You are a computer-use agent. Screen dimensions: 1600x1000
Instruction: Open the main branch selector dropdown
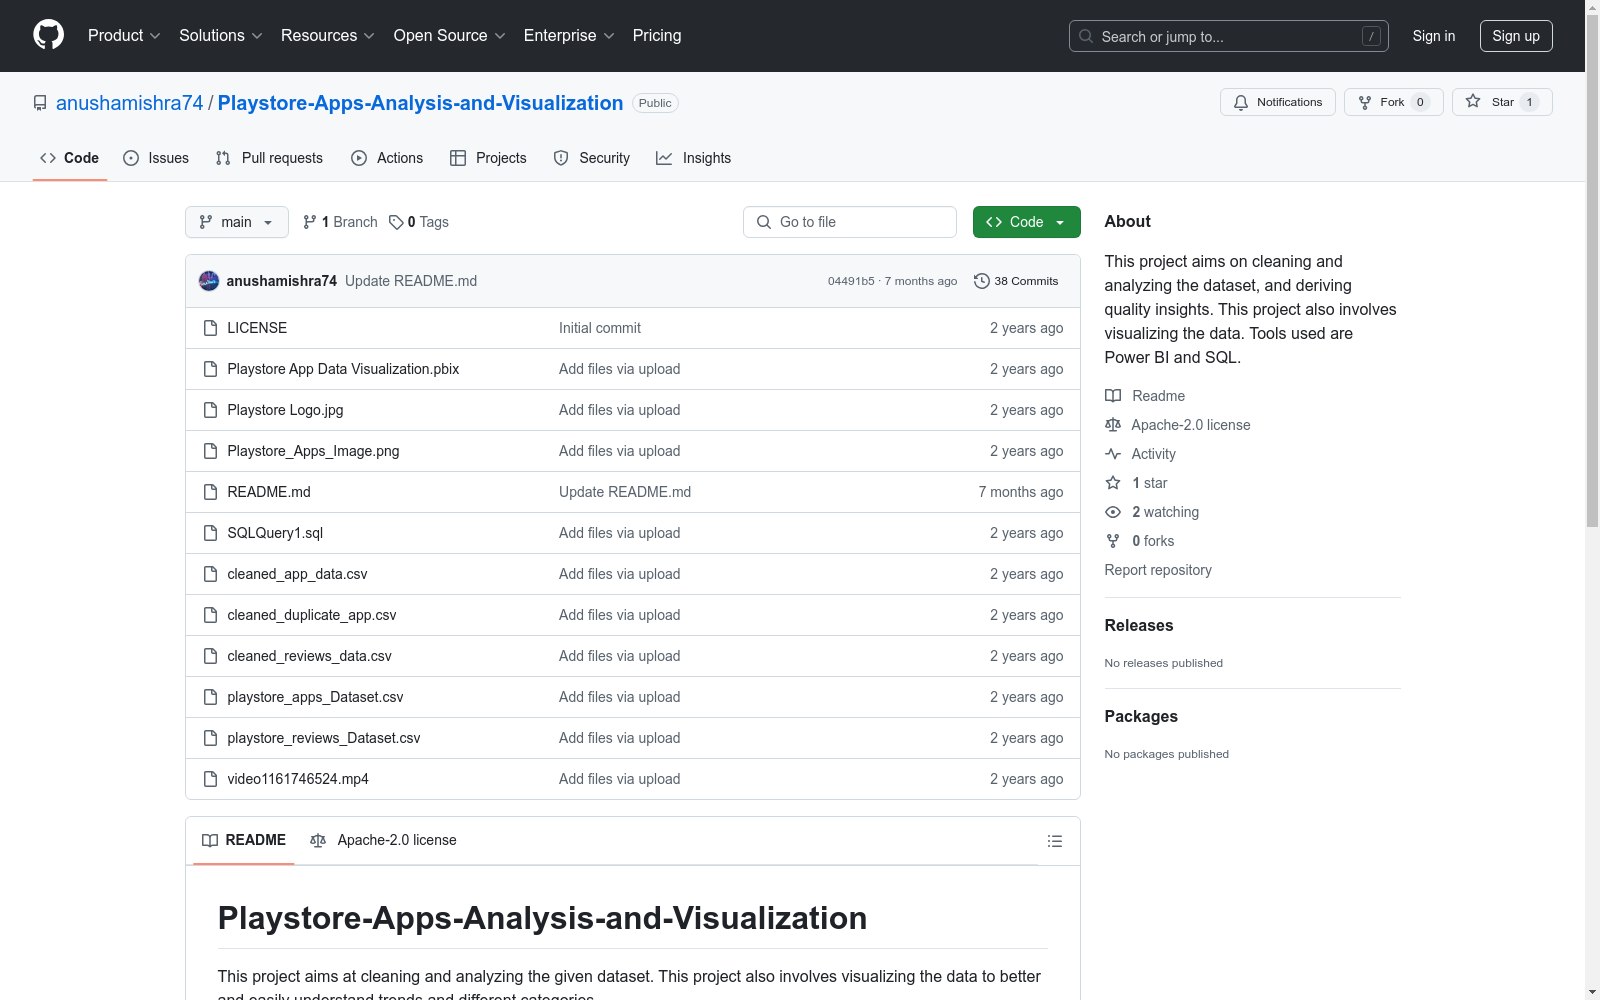(x=237, y=222)
